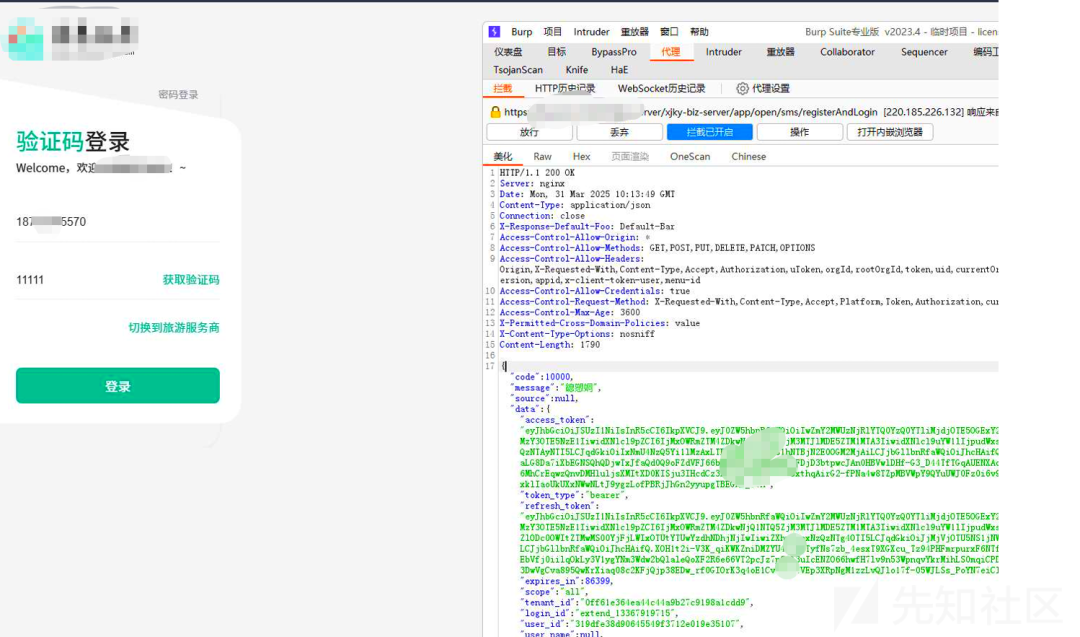Click 打开内嵌浏览器 button
Screen dimensions: 1080x637
[x=889, y=132]
